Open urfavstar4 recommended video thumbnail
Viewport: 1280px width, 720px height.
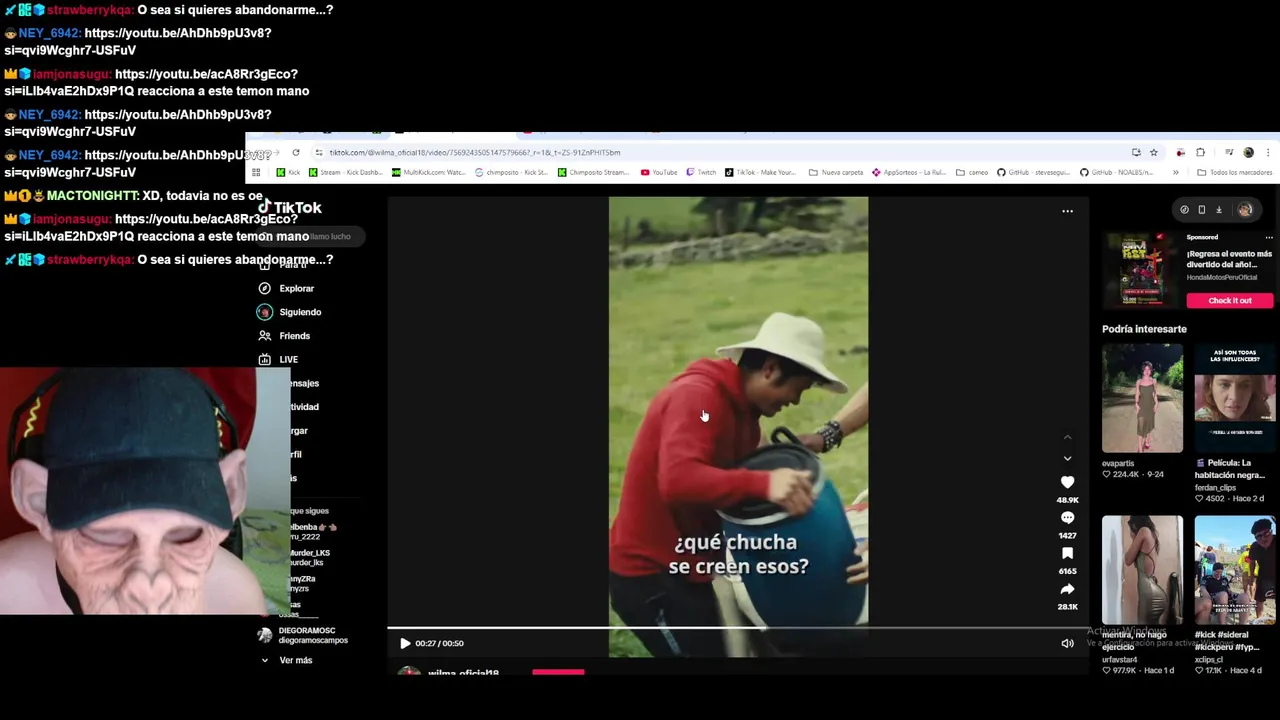[x=1142, y=570]
